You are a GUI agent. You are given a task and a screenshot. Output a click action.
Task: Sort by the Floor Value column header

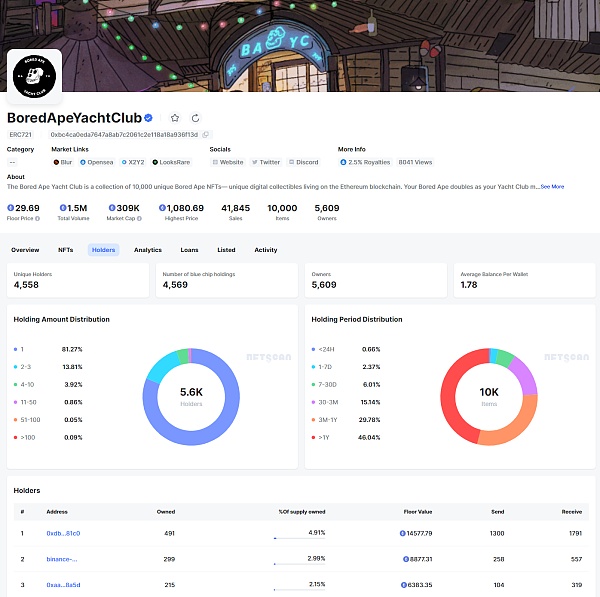click(x=418, y=512)
